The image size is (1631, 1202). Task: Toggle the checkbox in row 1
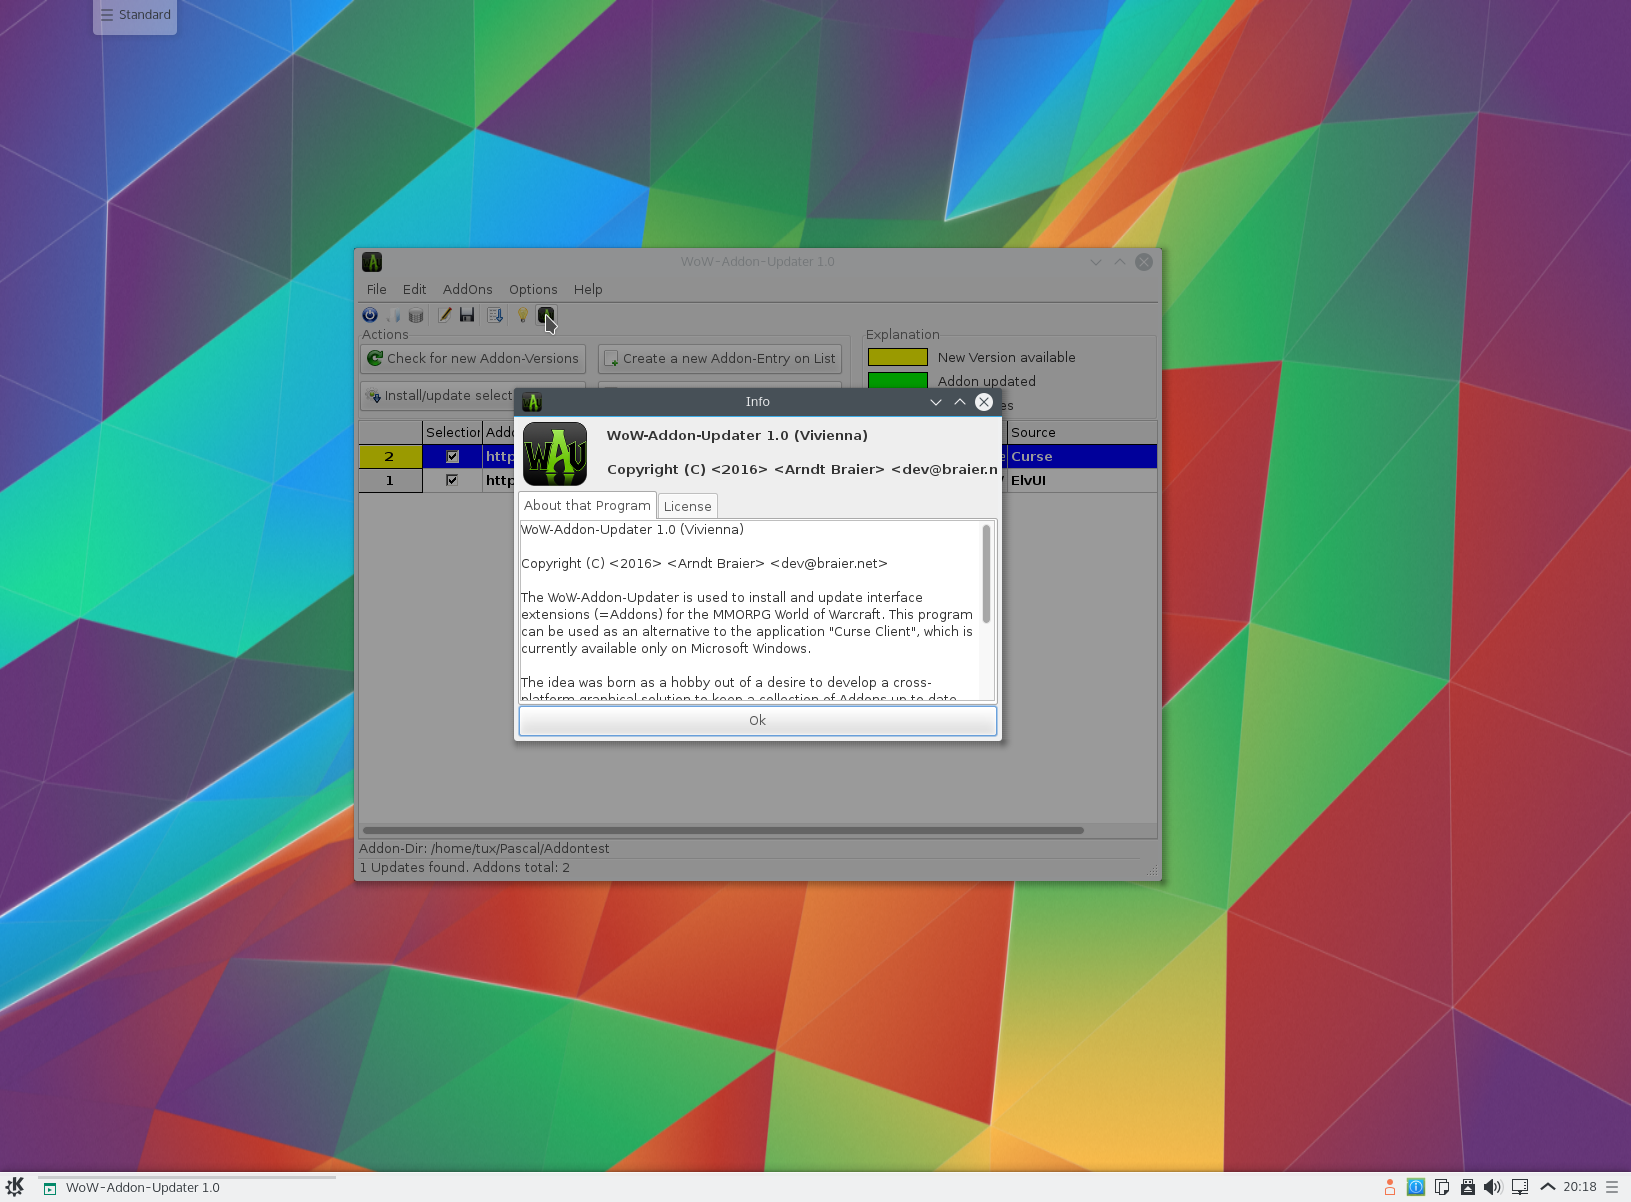click(x=452, y=480)
